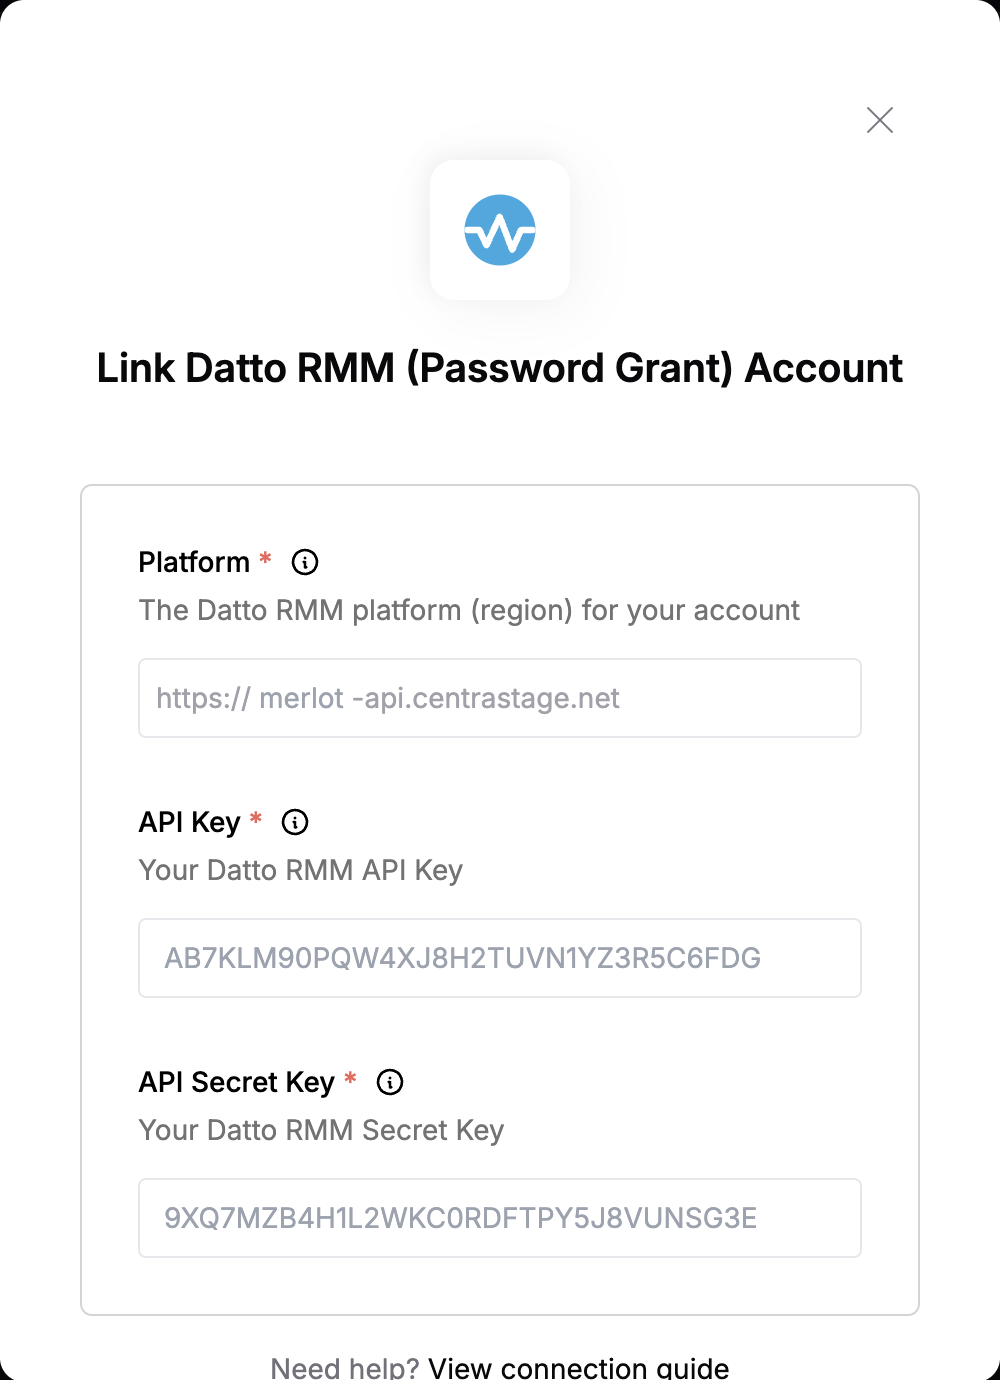Click the Platform field label
This screenshot has width=1000, height=1380.
[x=194, y=562]
